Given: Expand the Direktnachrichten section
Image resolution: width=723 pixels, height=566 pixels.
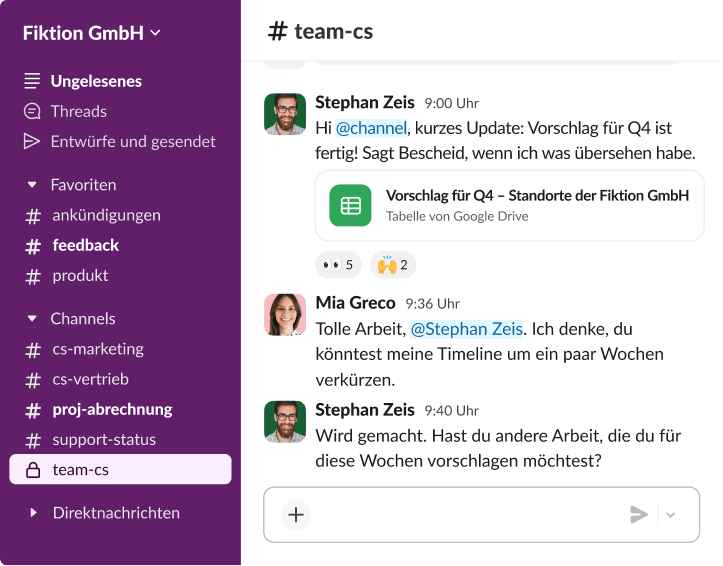Looking at the screenshot, I should pos(33,513).
